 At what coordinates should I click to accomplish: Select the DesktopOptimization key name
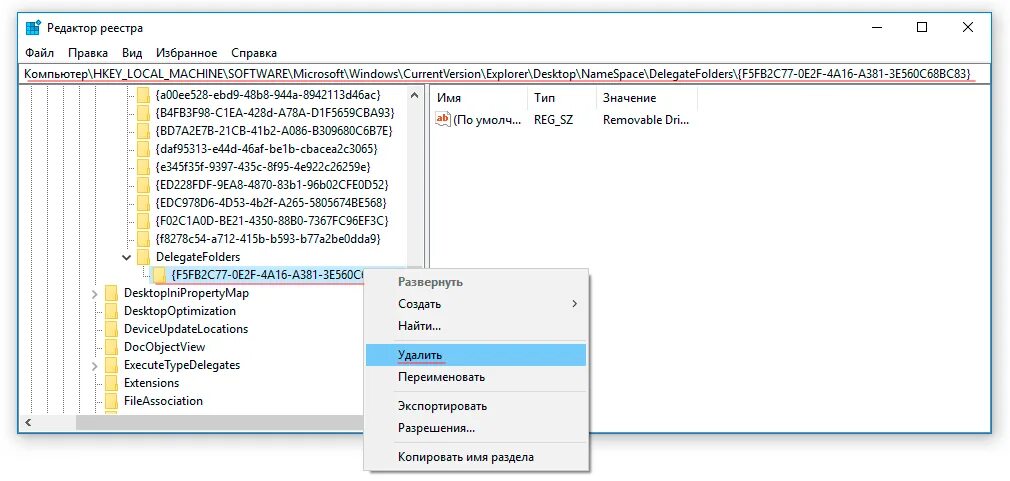click(x=180, y=311)
